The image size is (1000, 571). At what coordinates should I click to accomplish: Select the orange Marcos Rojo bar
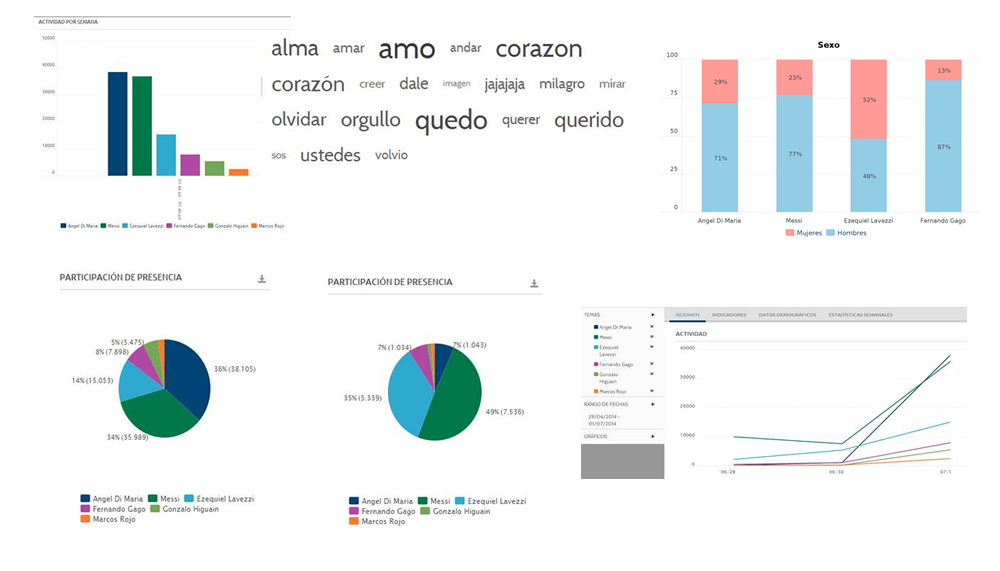(x=239, y=172)
